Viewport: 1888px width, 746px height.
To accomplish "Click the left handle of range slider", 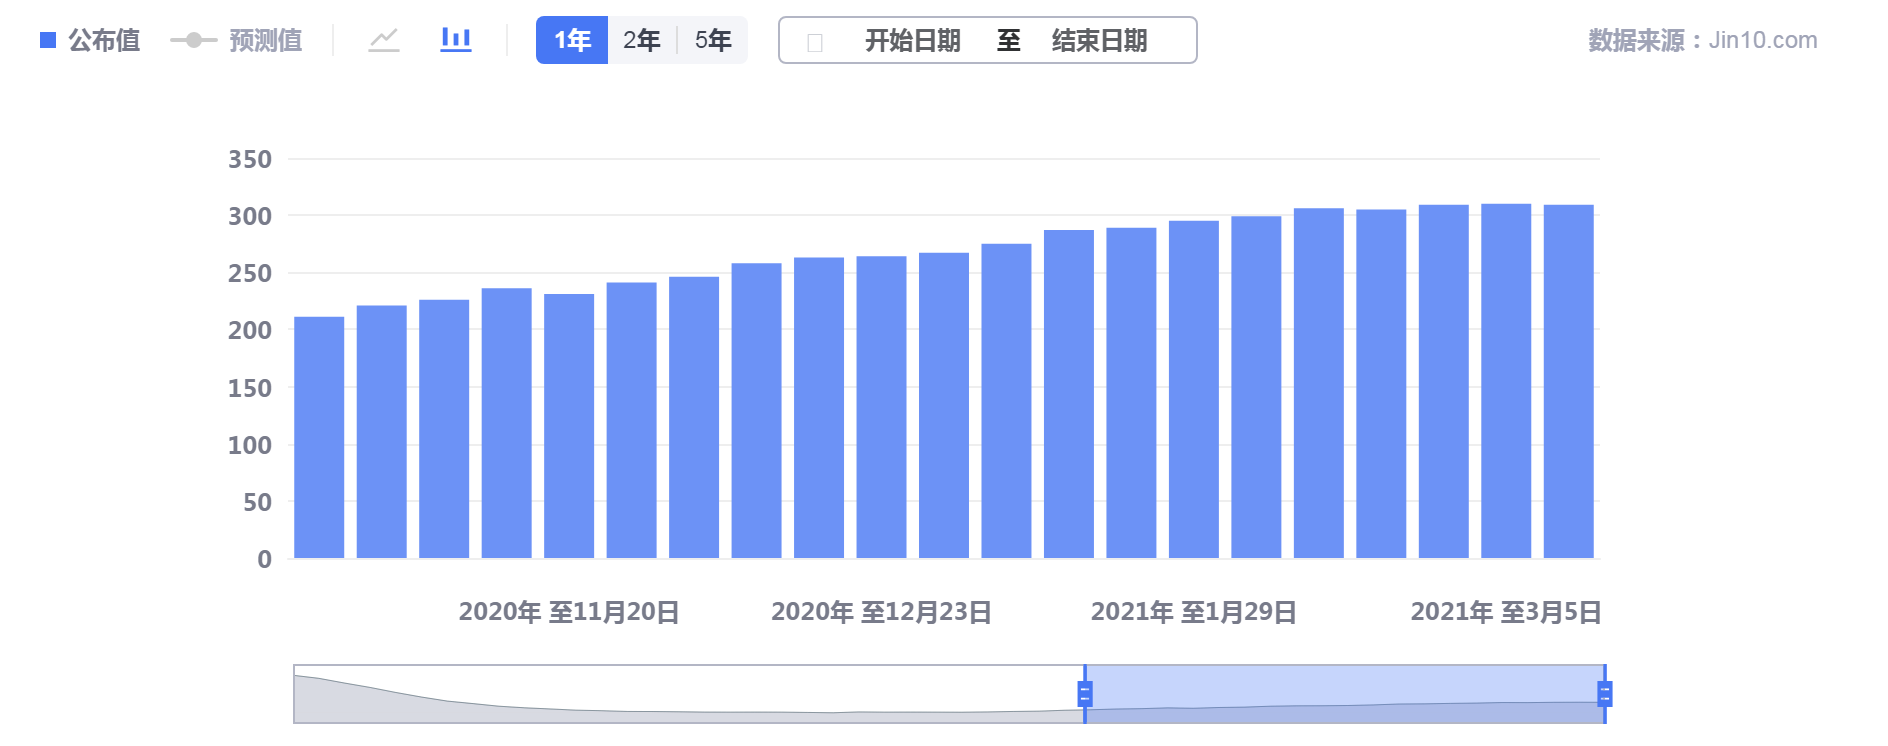I will click(1085, 694).
